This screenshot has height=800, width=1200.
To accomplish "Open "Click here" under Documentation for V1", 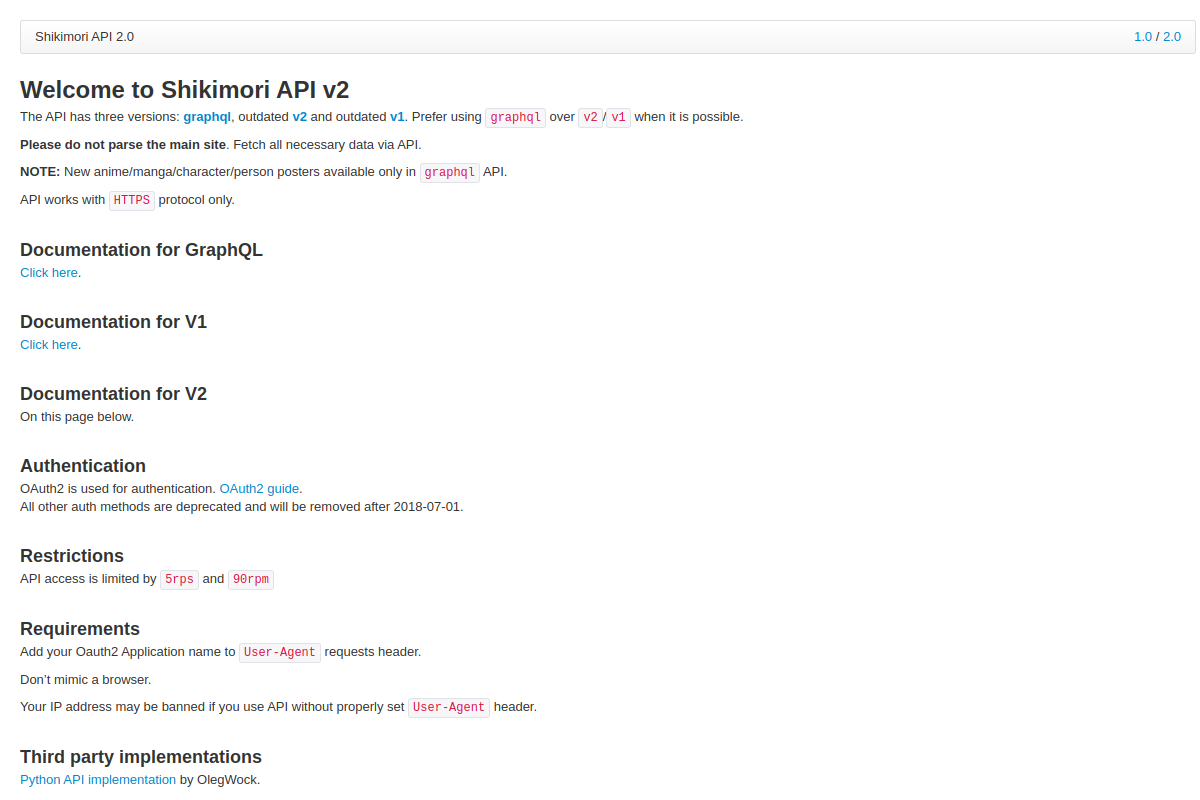I will pos(49,344).
